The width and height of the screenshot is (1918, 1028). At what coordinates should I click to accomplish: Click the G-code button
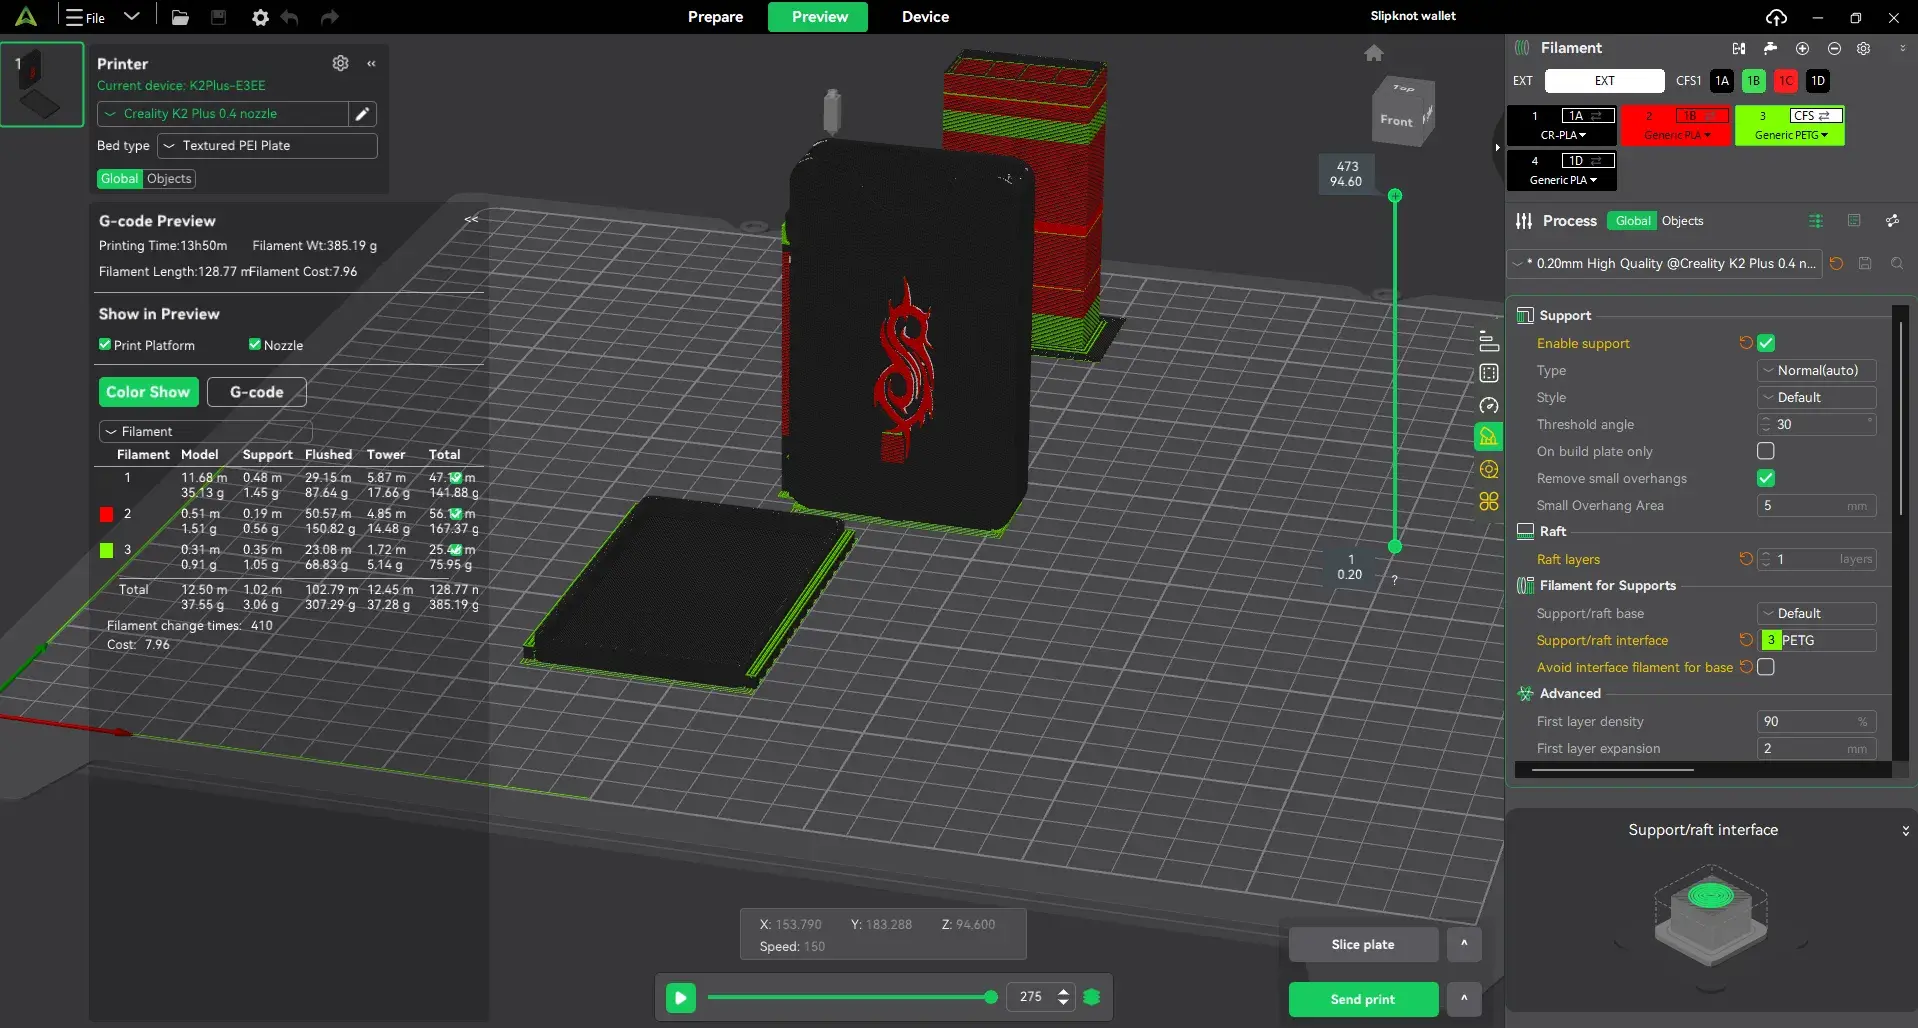point(257,392)
